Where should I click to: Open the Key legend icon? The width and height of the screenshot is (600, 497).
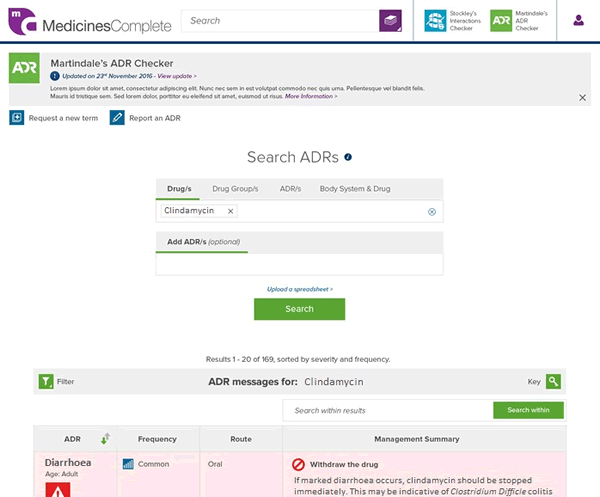tap(553, 381)
